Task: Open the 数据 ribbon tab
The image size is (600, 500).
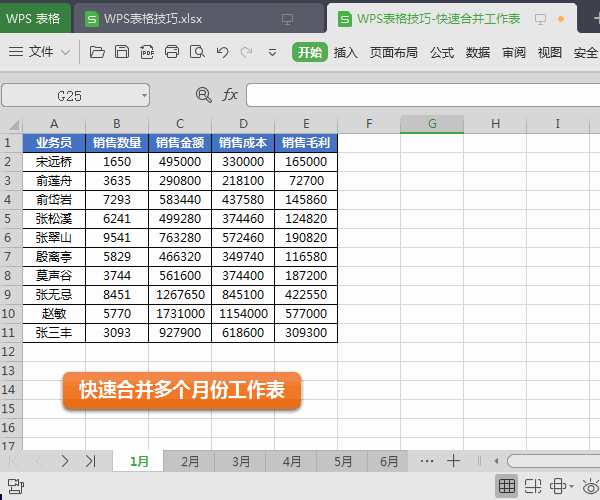Action: click(478, 52)
